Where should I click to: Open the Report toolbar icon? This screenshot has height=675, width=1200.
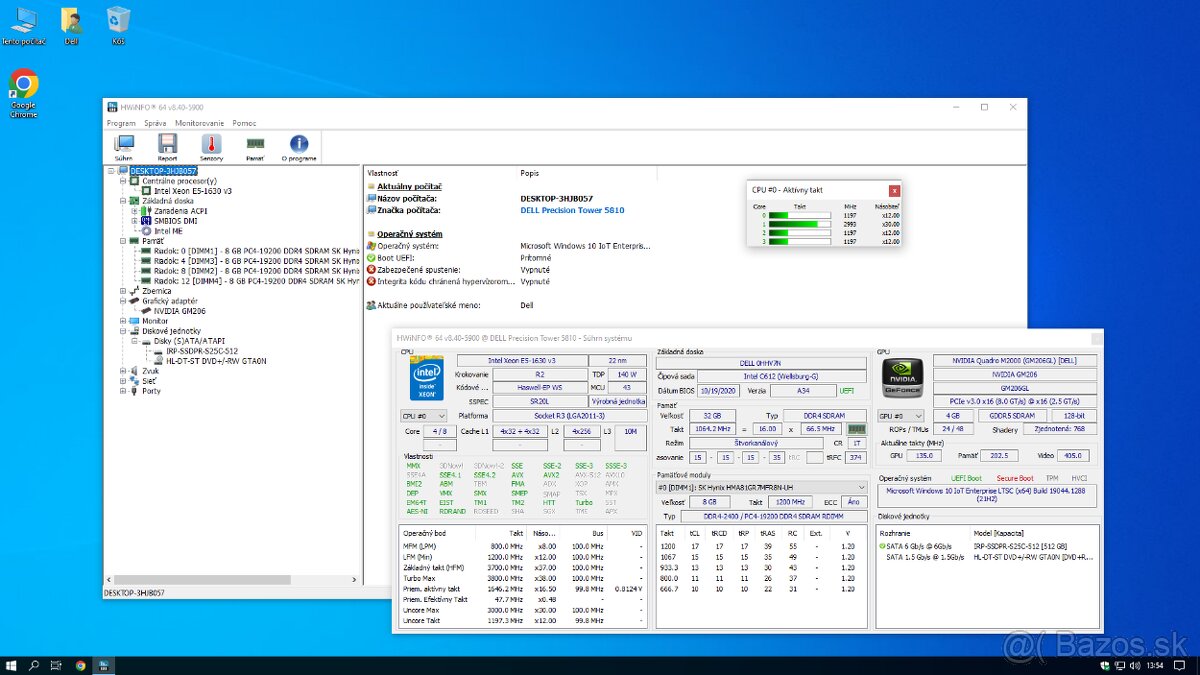click(x=166, y=142)
